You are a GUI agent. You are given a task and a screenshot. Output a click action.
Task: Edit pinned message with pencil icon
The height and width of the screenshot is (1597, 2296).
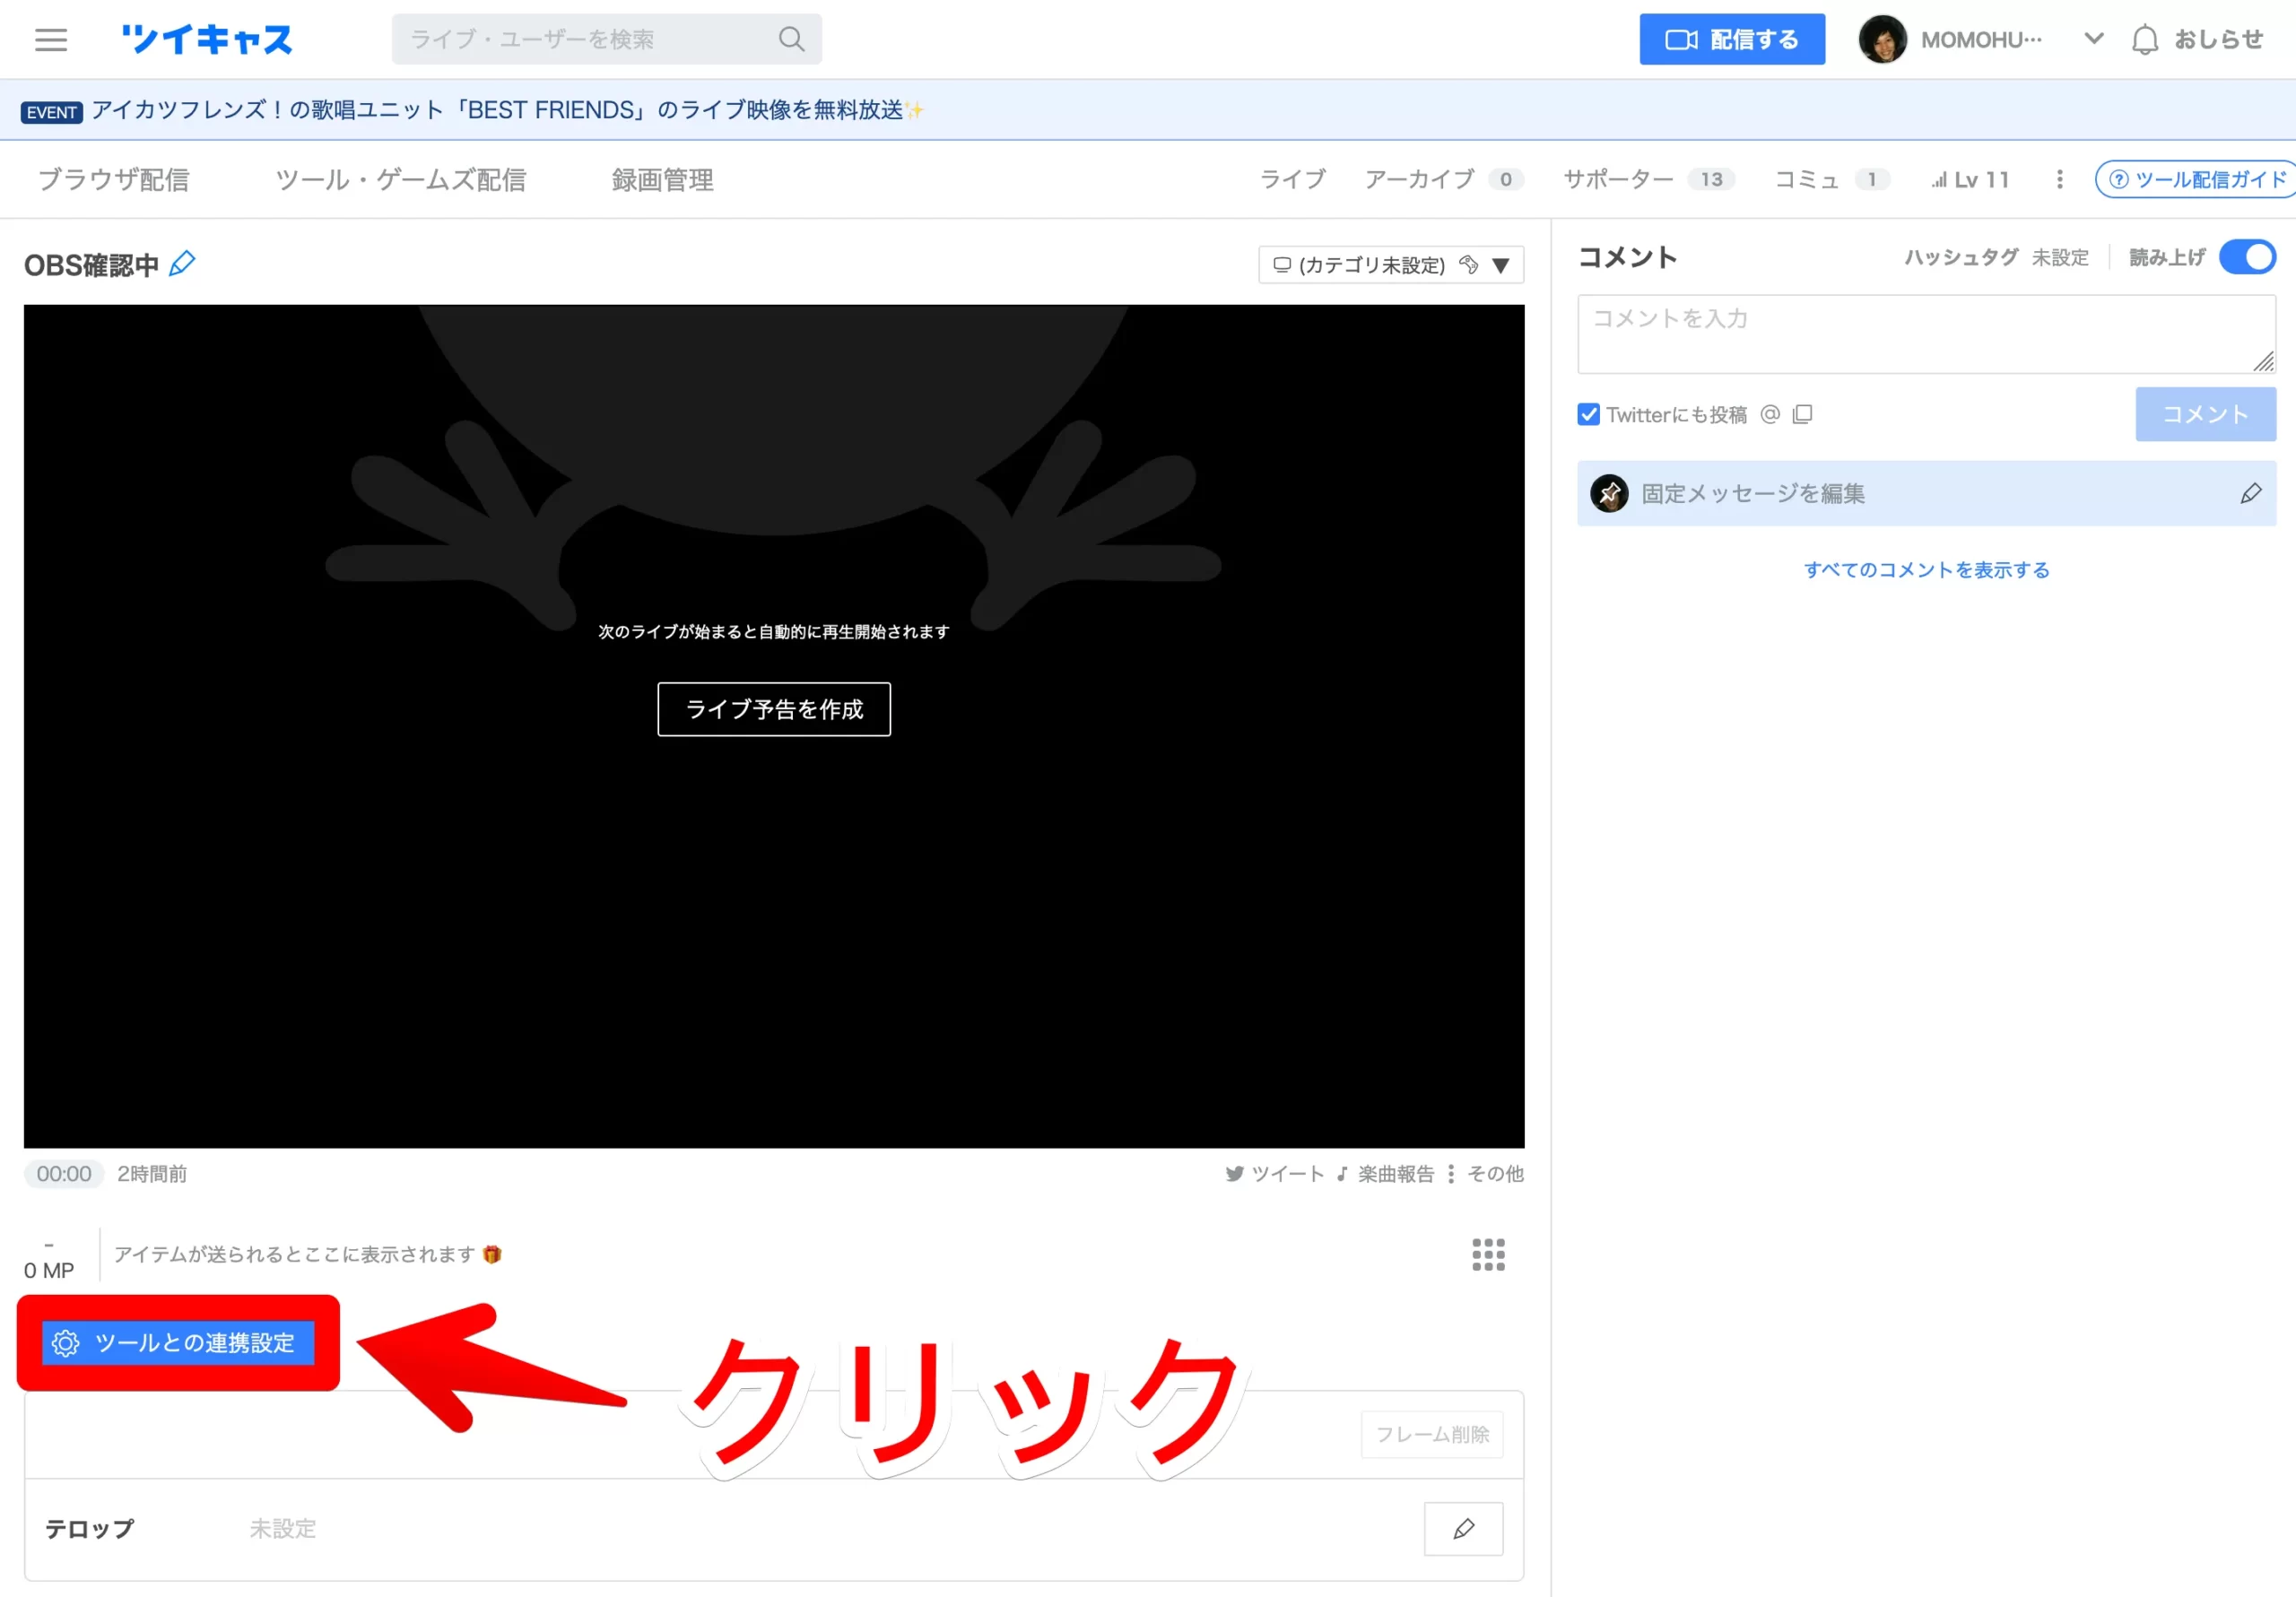[x=2250, y=494]
